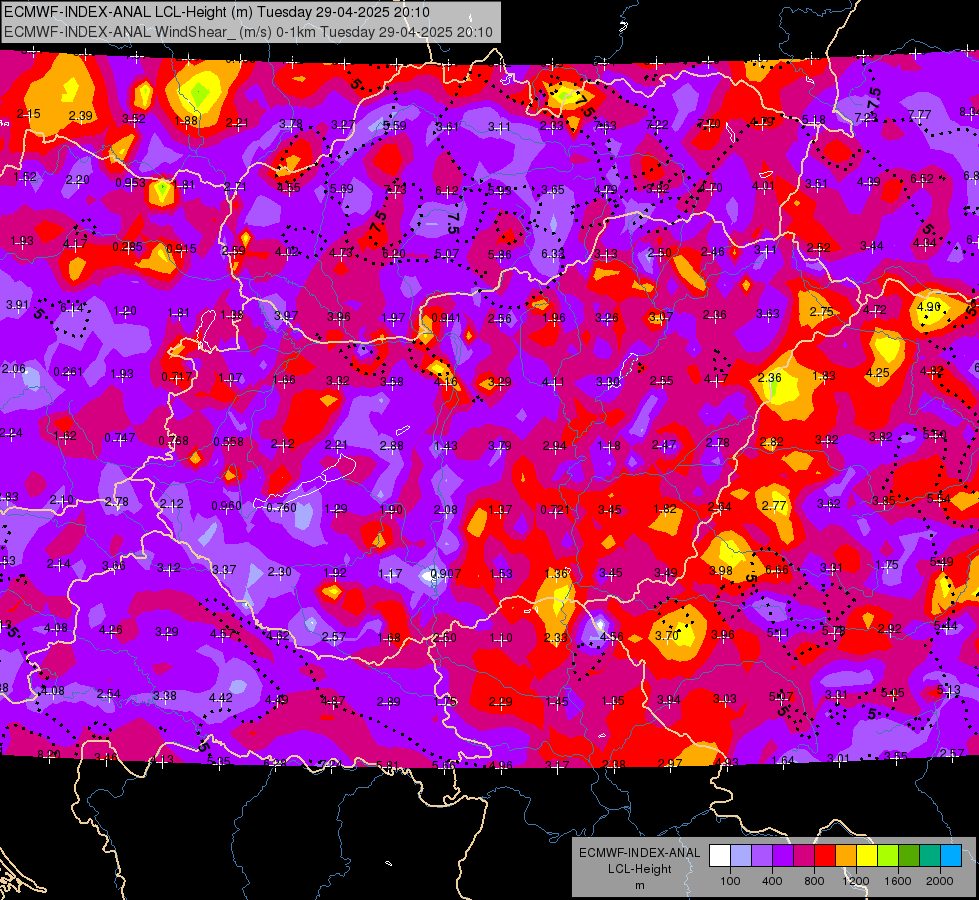This screenshot has width=979, height=900.
Task: Click the wind shear value 0.747
Action: tap(119, 437)
